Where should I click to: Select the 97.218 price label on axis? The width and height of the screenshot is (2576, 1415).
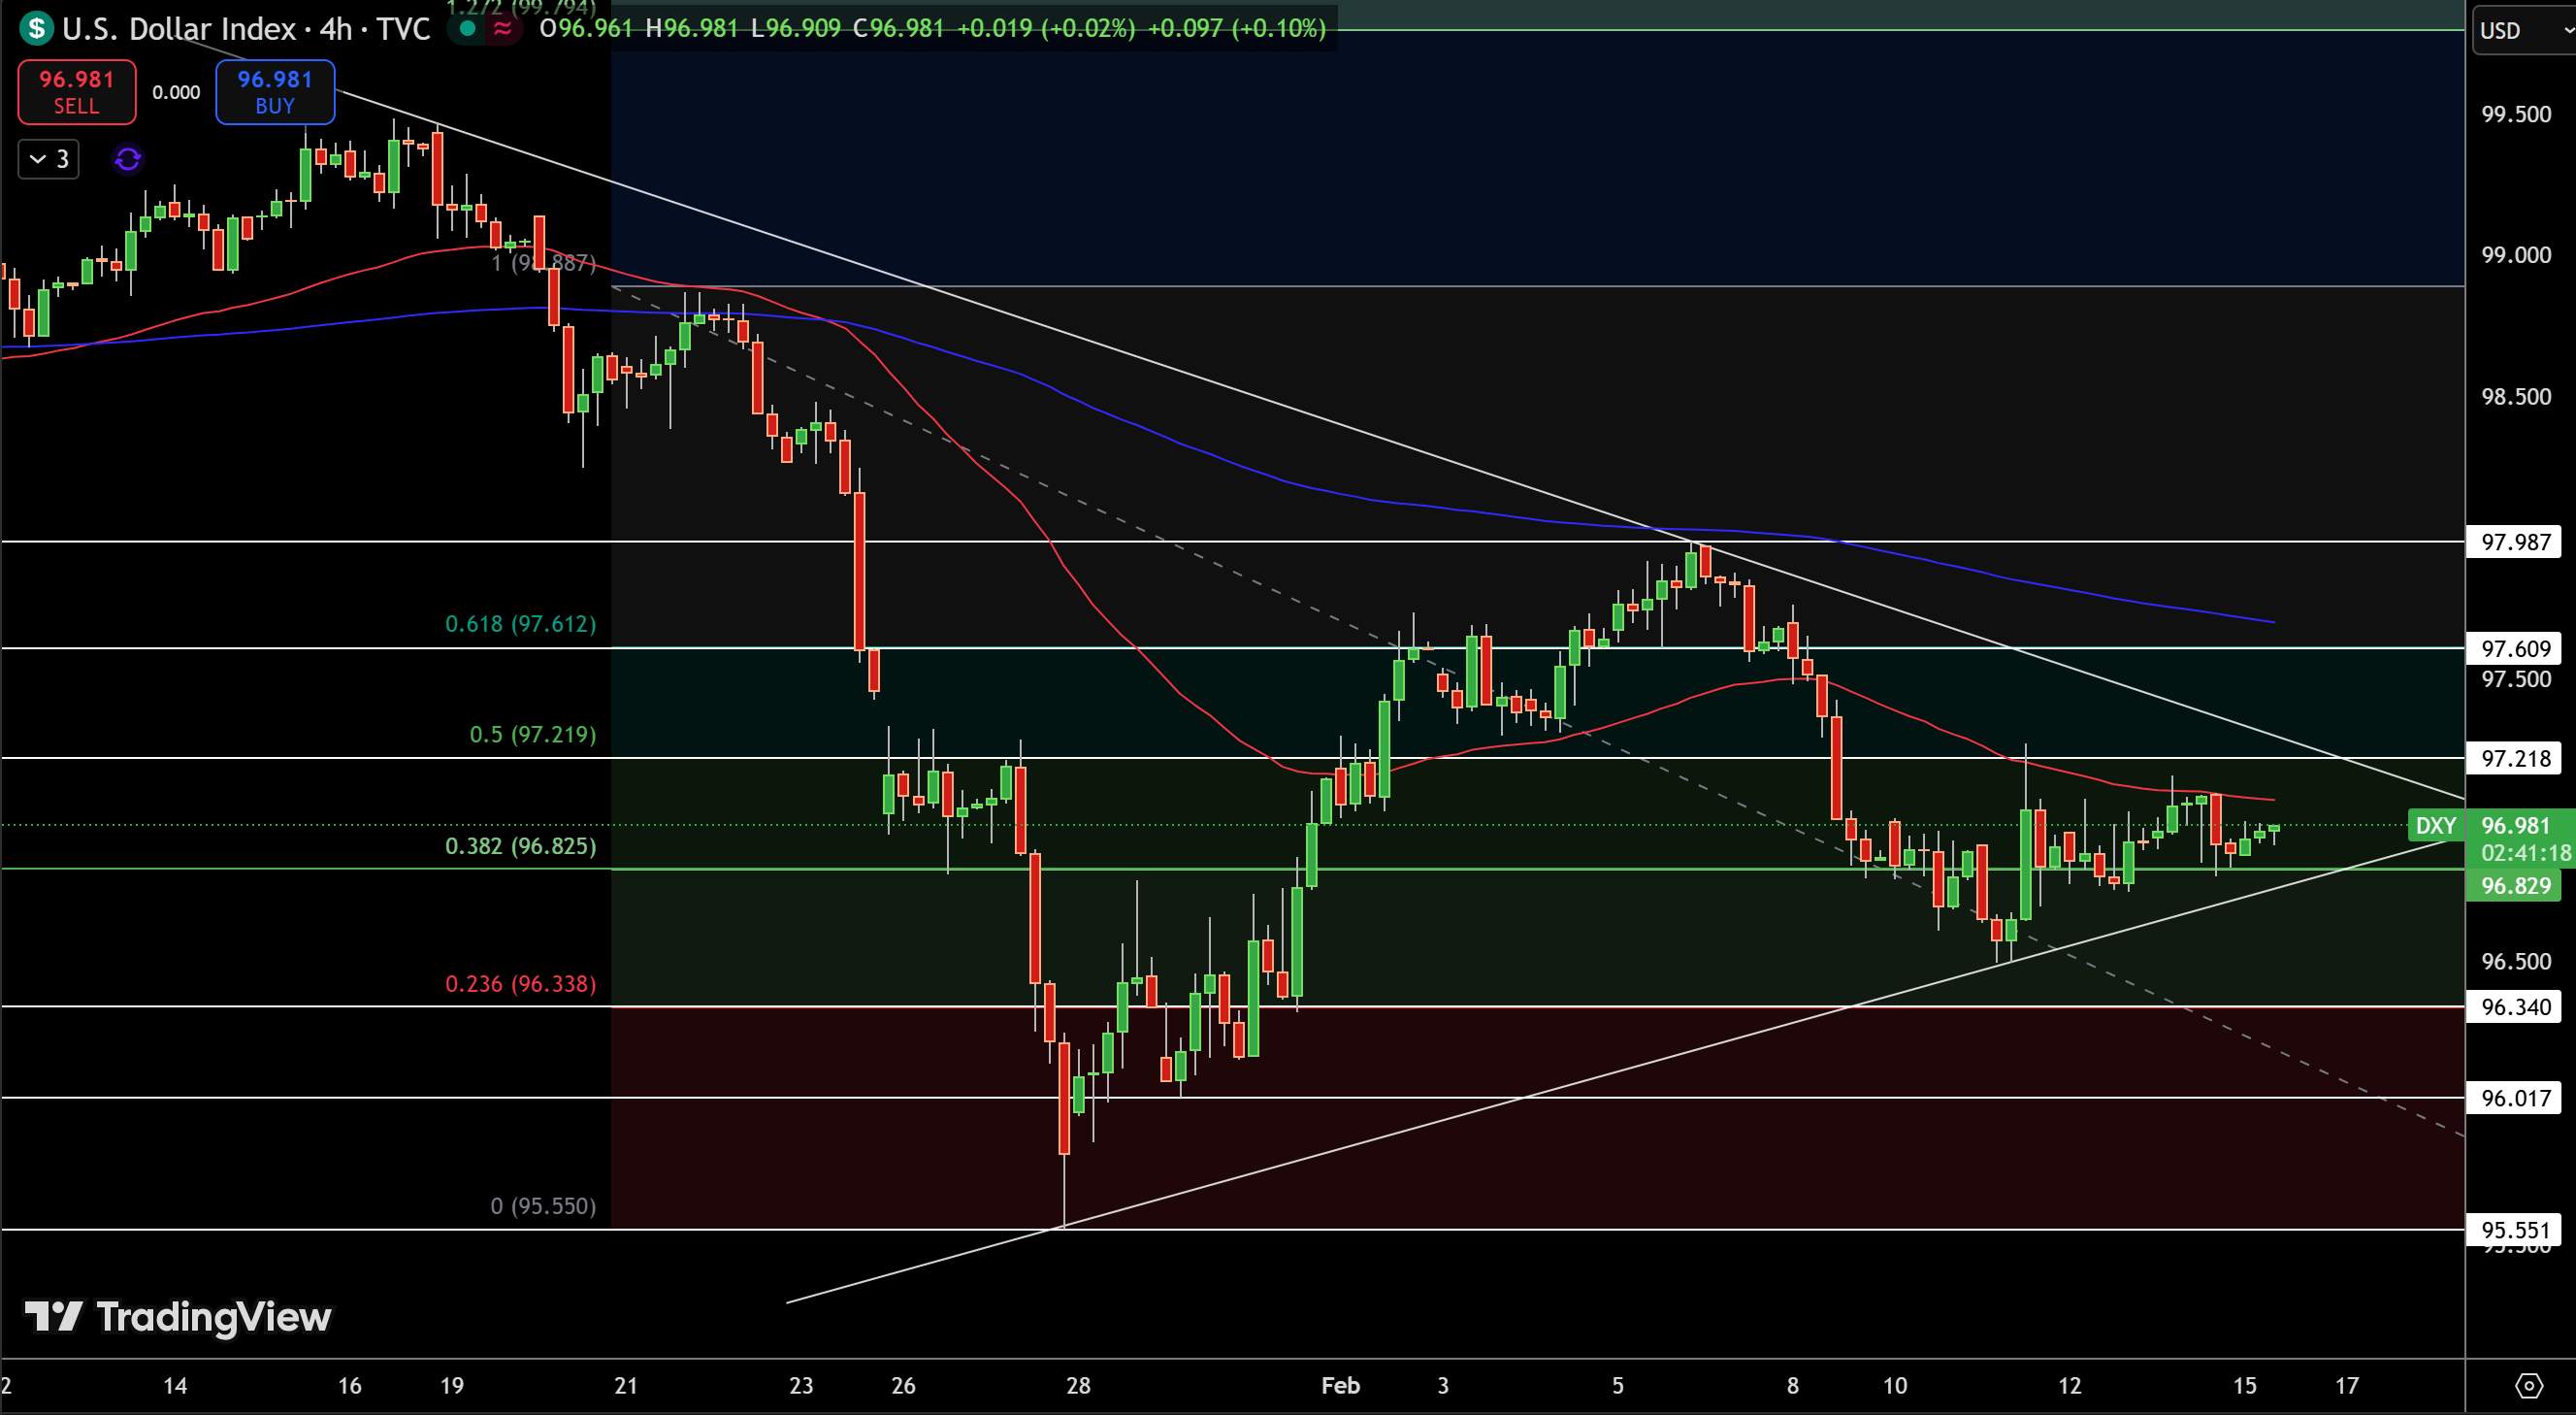(2515, 758)
